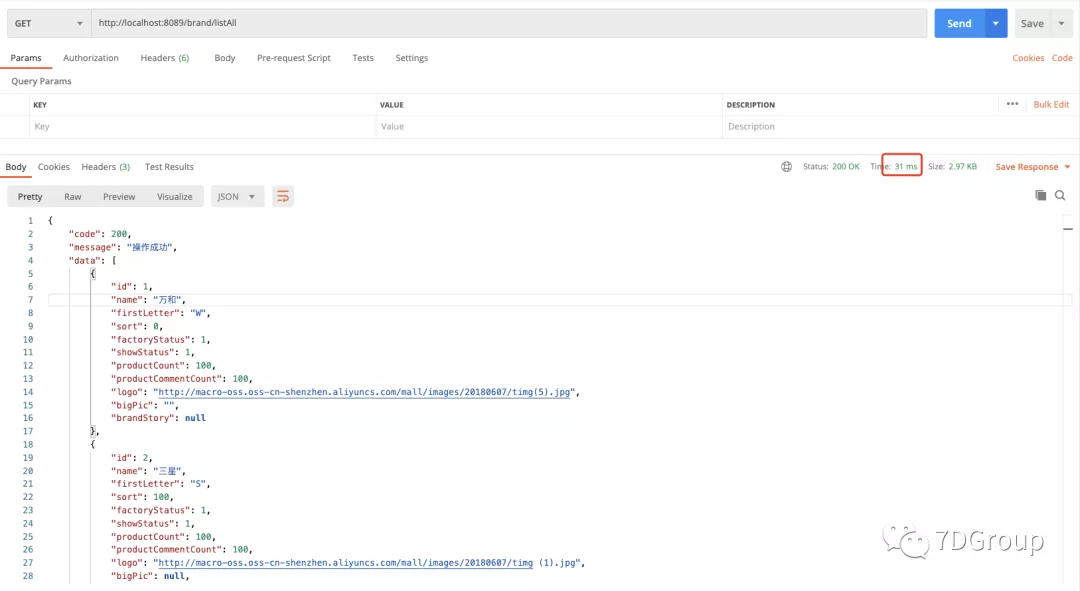
Task: Open the JSON format dropdown
Action: [x=236, y=196]
